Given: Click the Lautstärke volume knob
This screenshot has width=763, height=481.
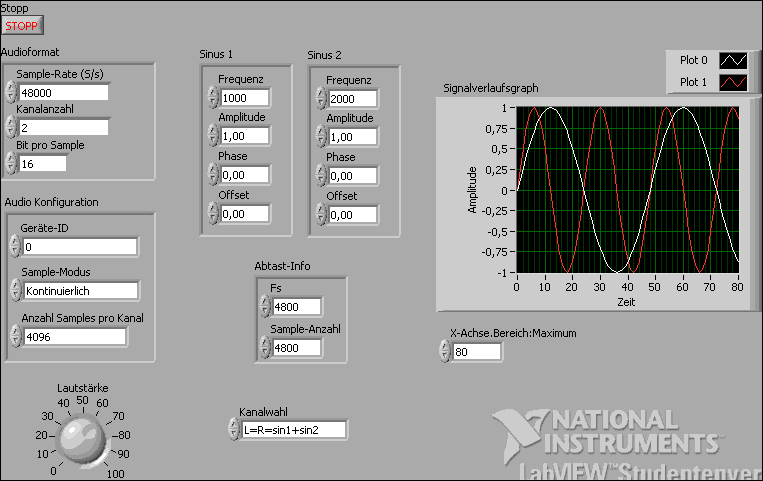Looking at the screenshot, I should point(80,440).
